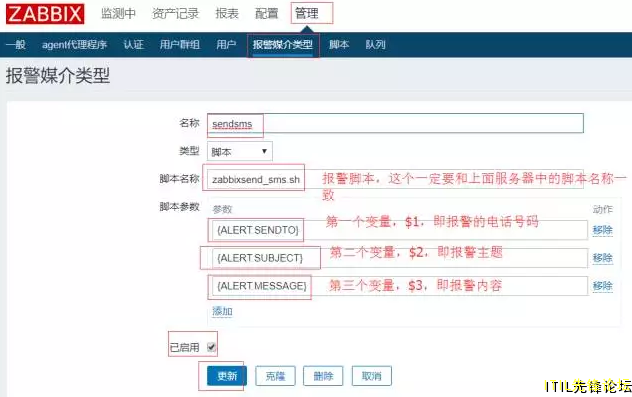The image size is (632, 397).
Task: Open the 监测中 top menu
Action: 118,14
